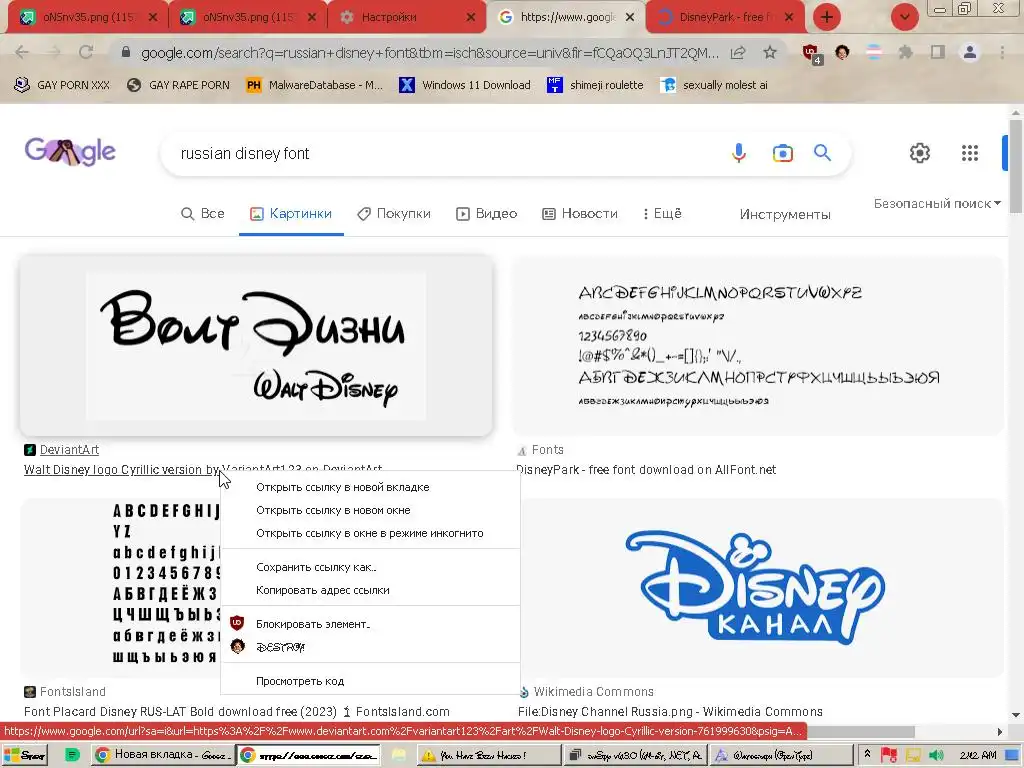1024x768 pixels.
Task: Open the Extensions puzzle piece menu
Action: tap(905, 52)
